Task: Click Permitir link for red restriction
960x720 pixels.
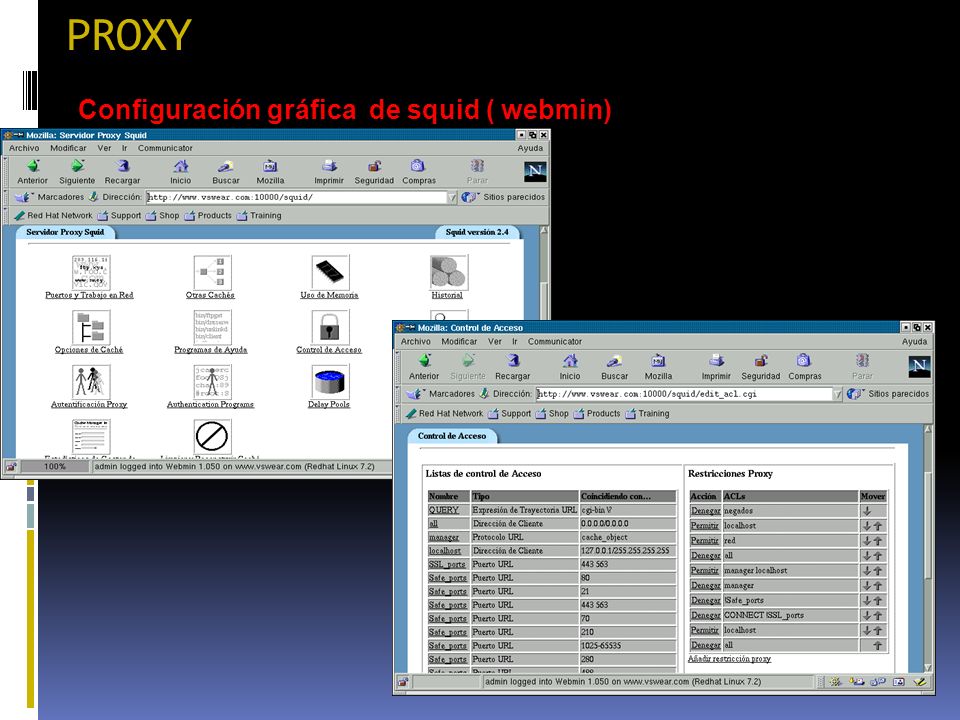Action: [x=704, y=541]
